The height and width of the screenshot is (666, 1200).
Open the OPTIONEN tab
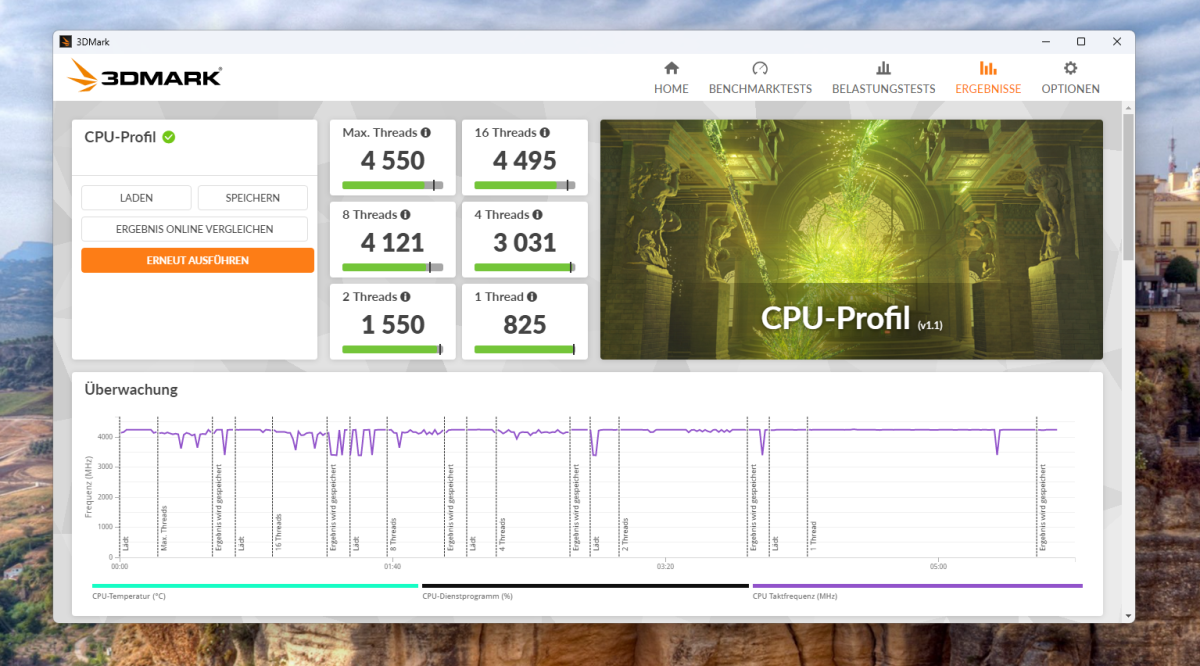[x=1070, y=78]
